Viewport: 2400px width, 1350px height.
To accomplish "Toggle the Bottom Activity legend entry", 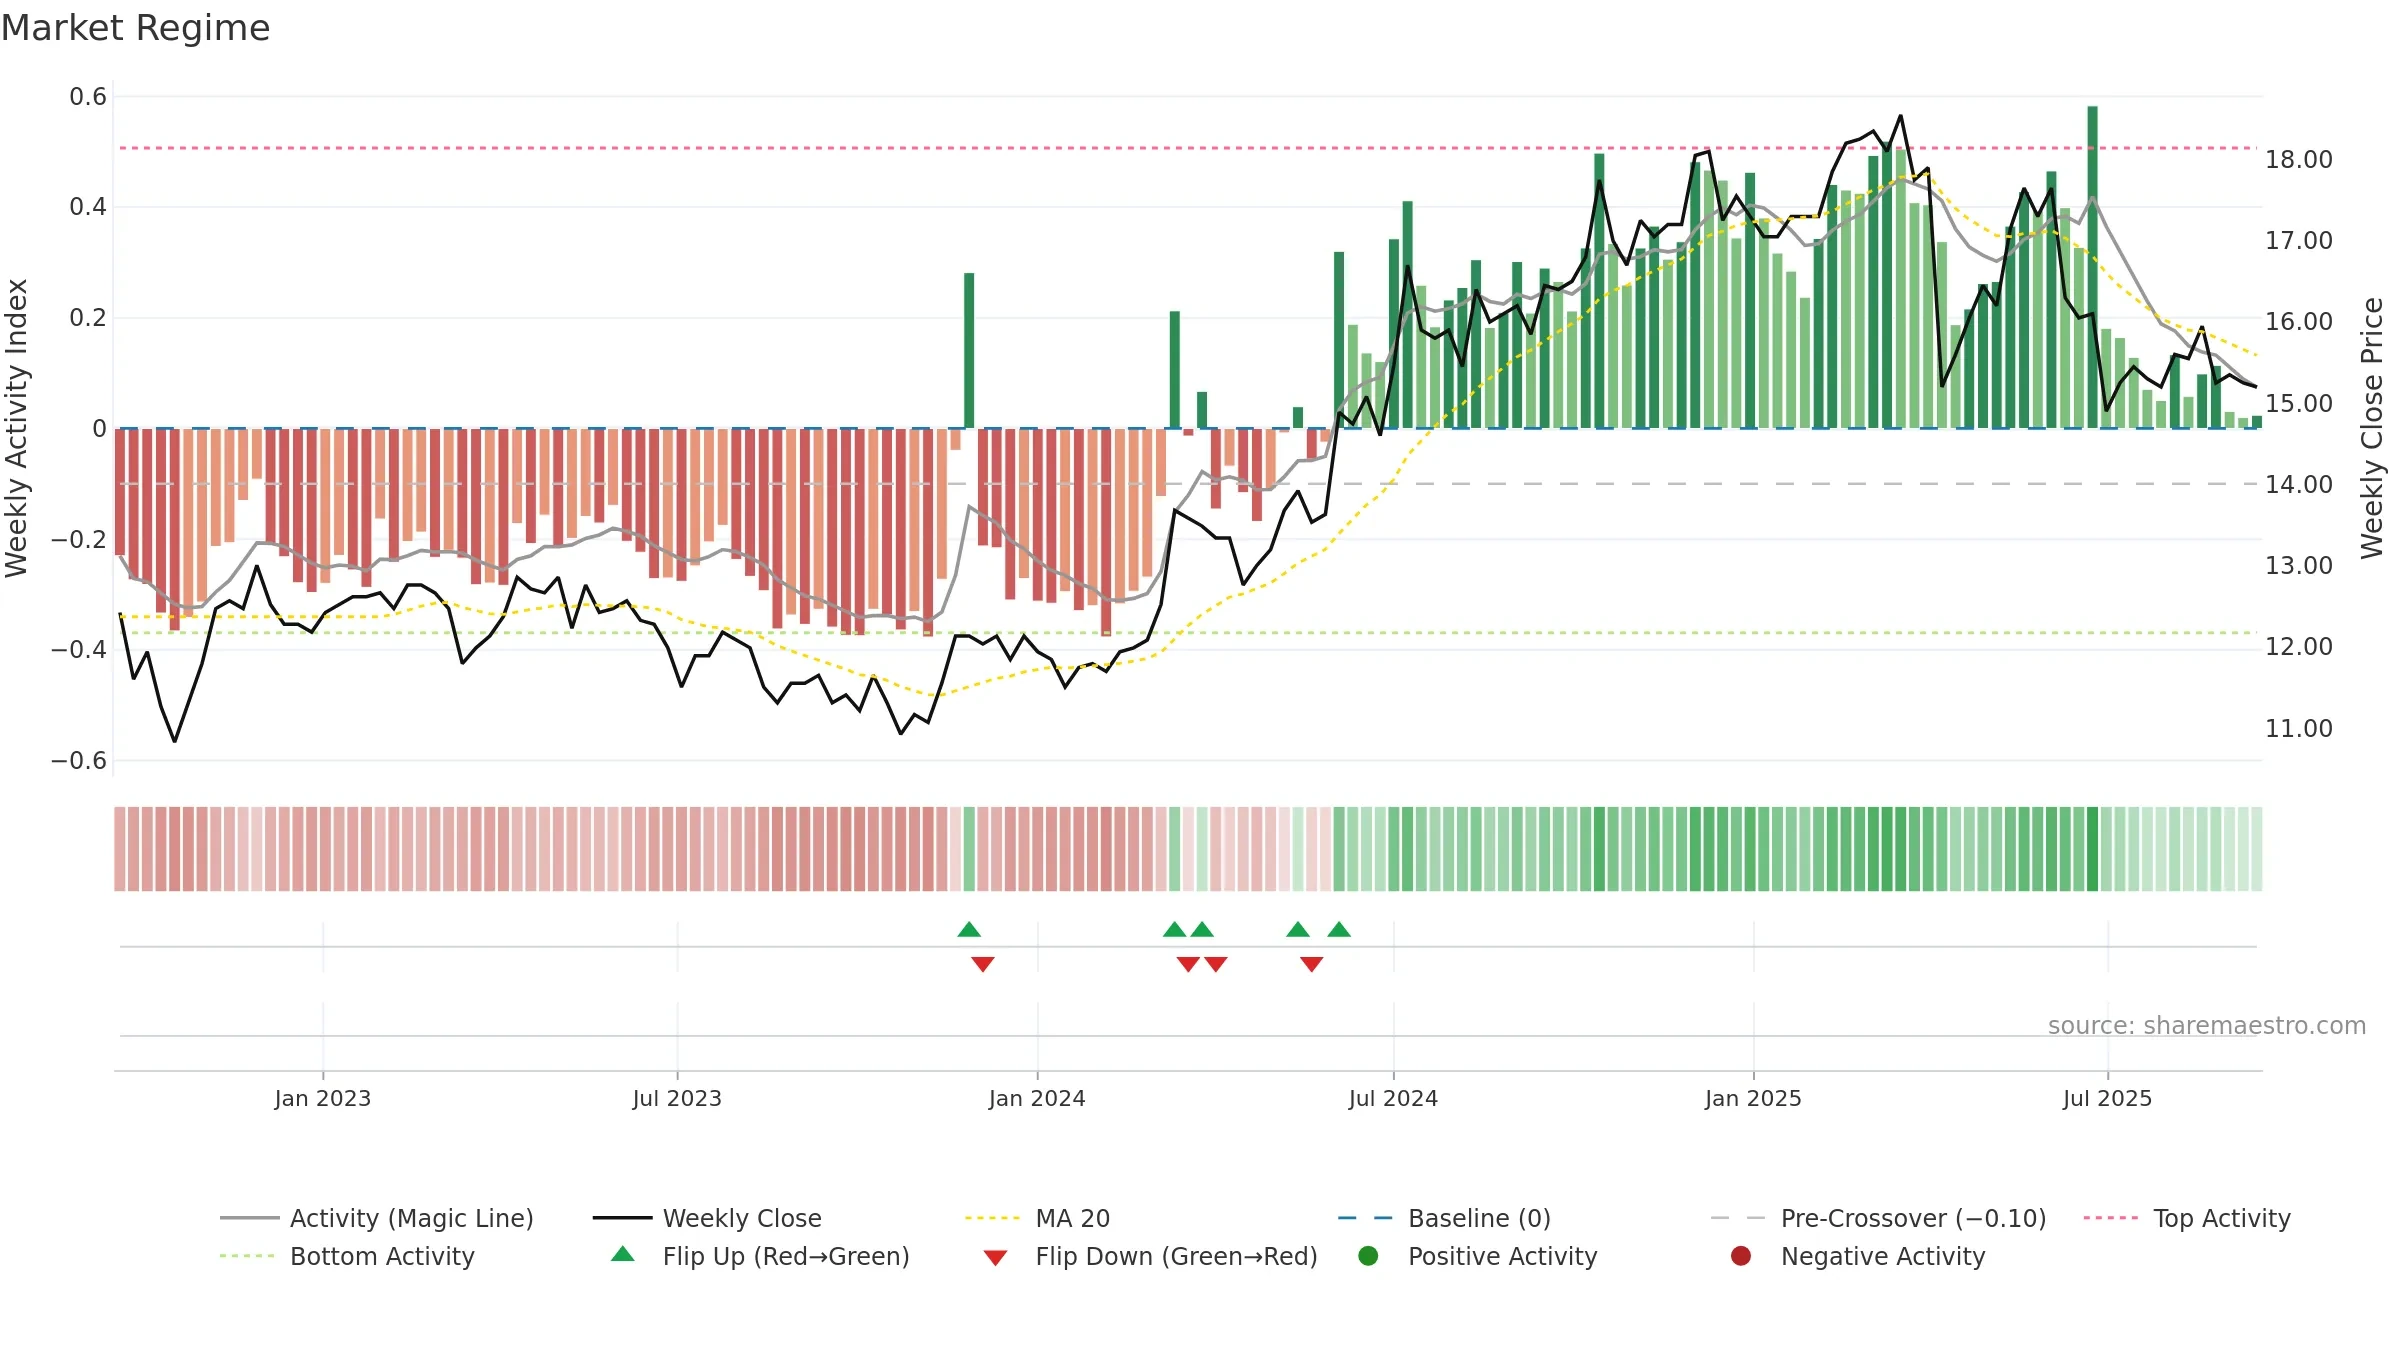I will coord(347,1256).
